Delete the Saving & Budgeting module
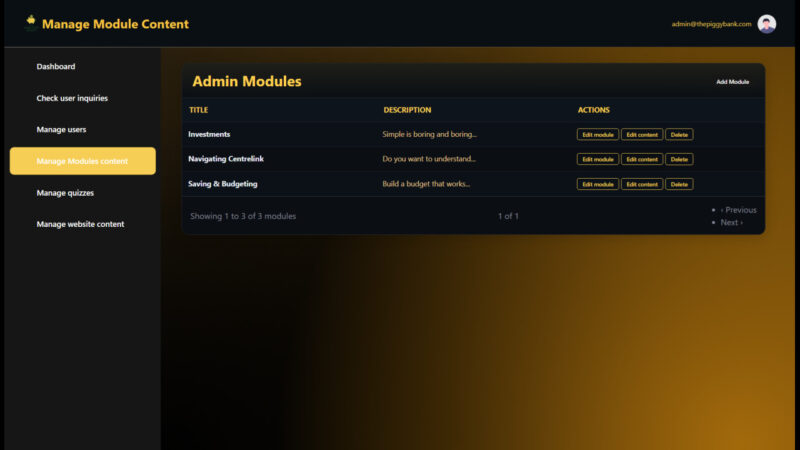The width and height of the screenshot is (800, 450). 679,184
